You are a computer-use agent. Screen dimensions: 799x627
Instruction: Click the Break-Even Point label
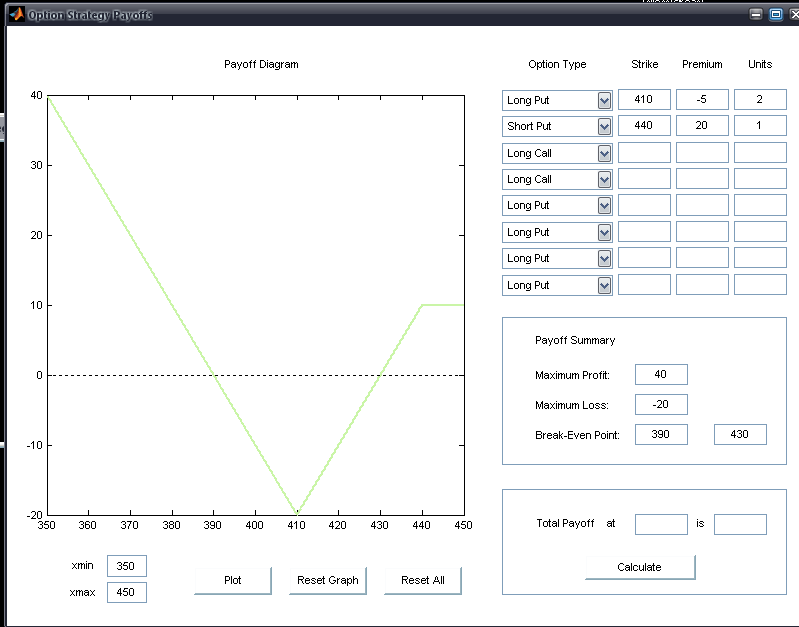click(x=577, y=435)
